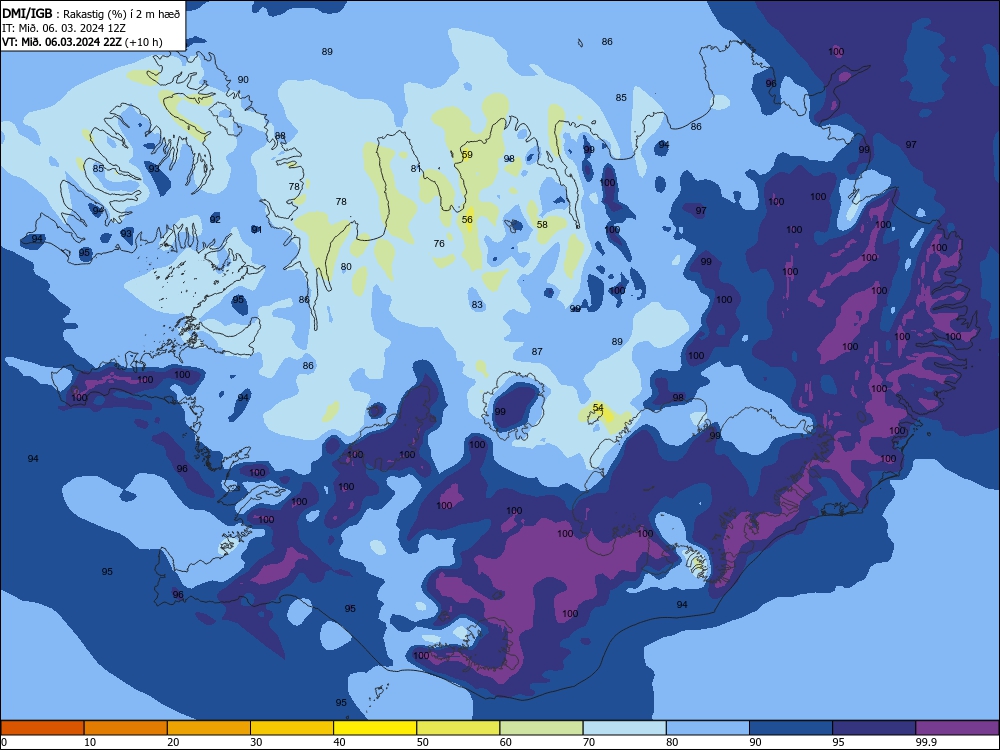Pick the 30–40 golden yellow legend swatch
Image resolution: width=1000 pixels, height=750 pixels.
click(292, 728)
